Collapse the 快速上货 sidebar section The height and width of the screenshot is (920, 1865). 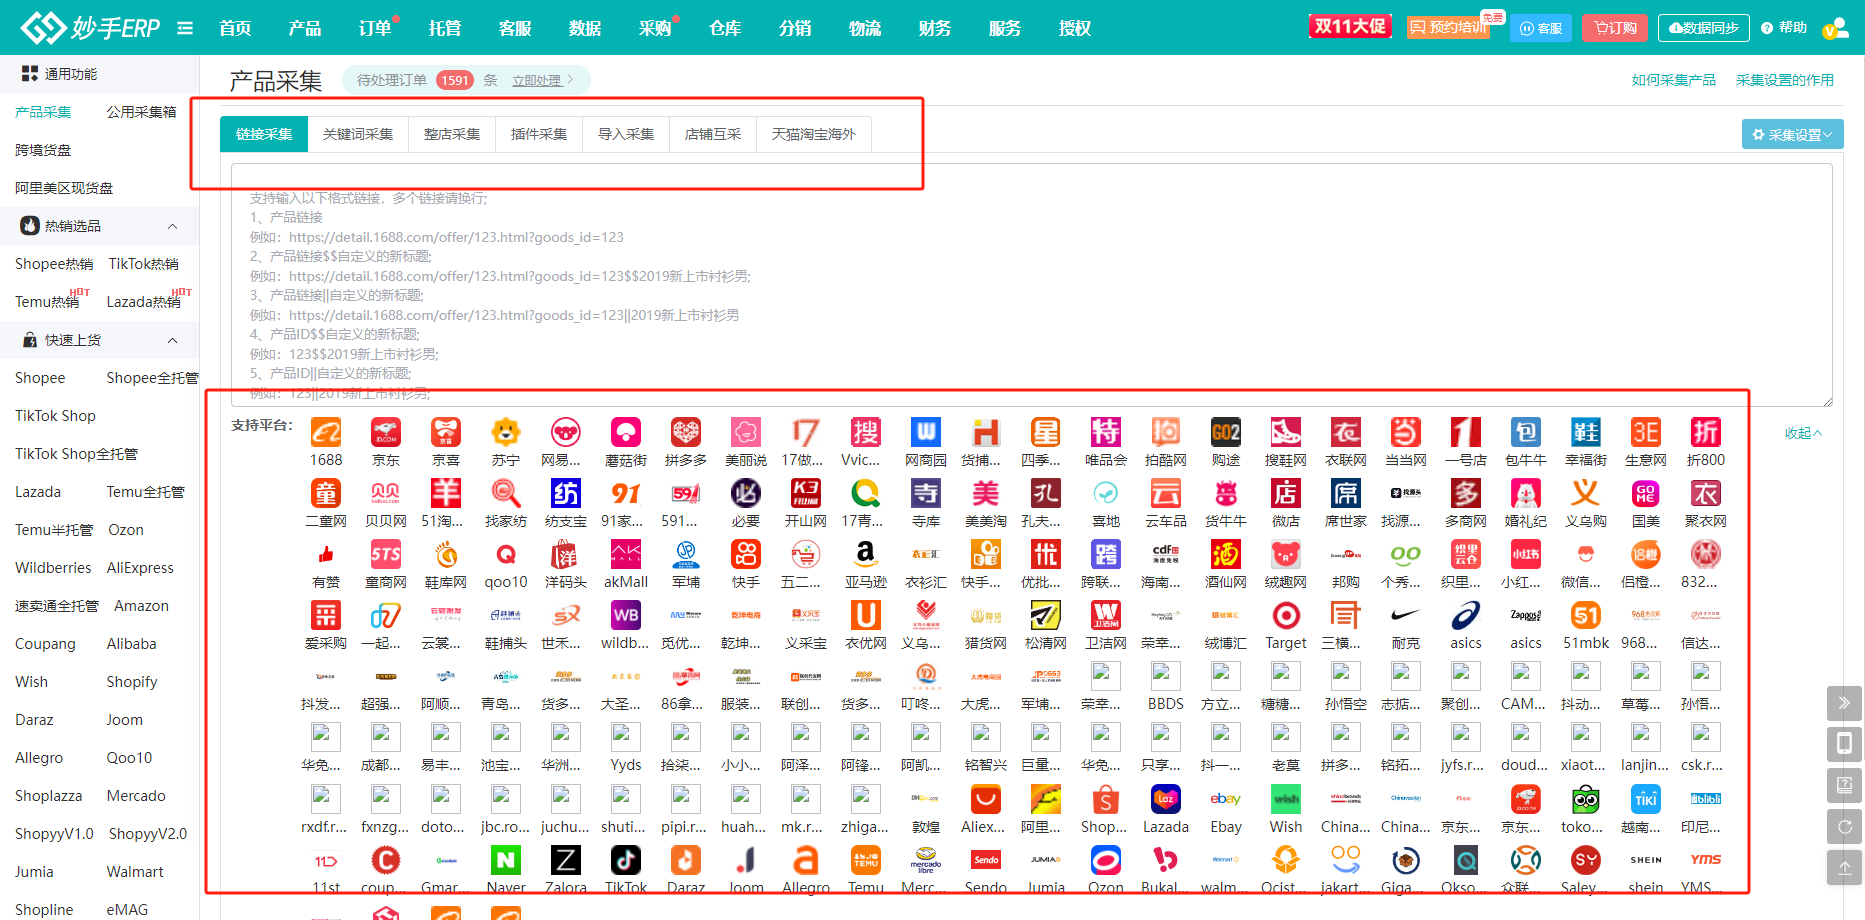(172, 340)
